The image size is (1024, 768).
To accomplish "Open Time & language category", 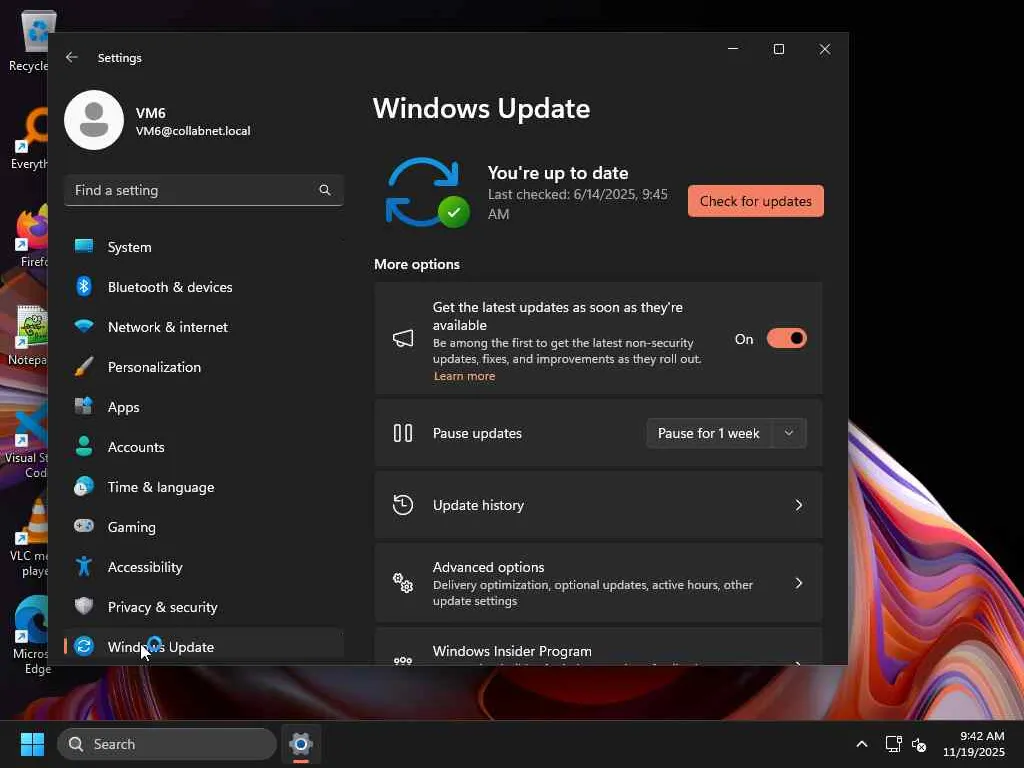I will (x=204, y=487).
